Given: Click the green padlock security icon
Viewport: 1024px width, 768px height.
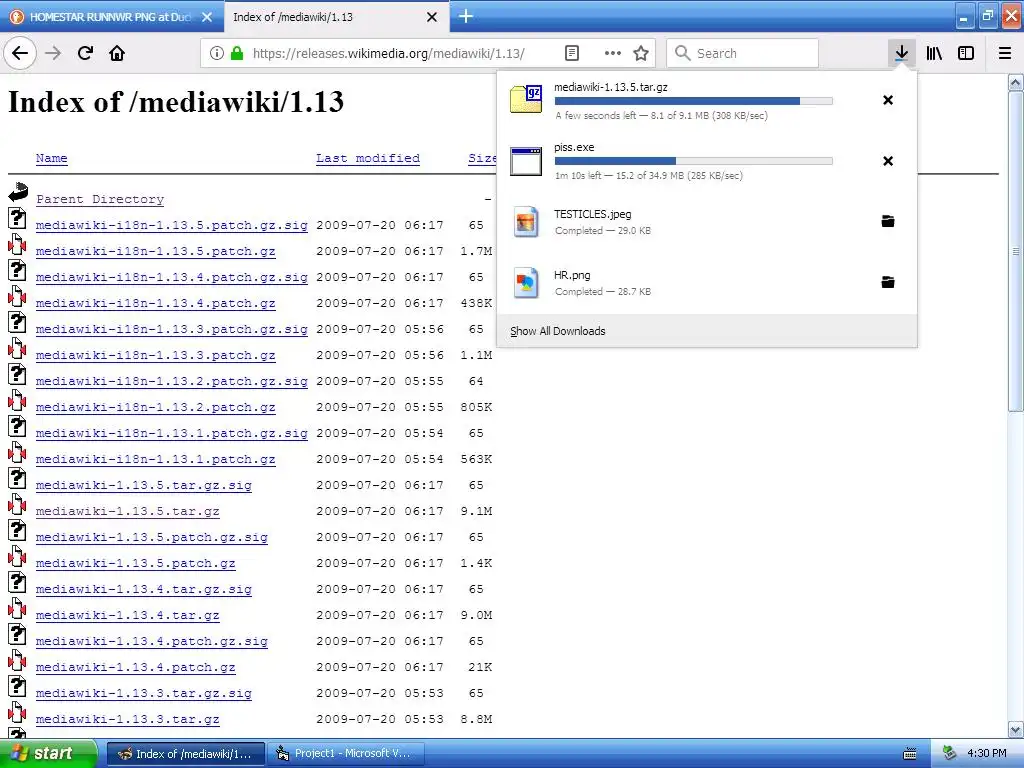Looking at the screenshot, I should pyautogui.click(x=236, y=53).
